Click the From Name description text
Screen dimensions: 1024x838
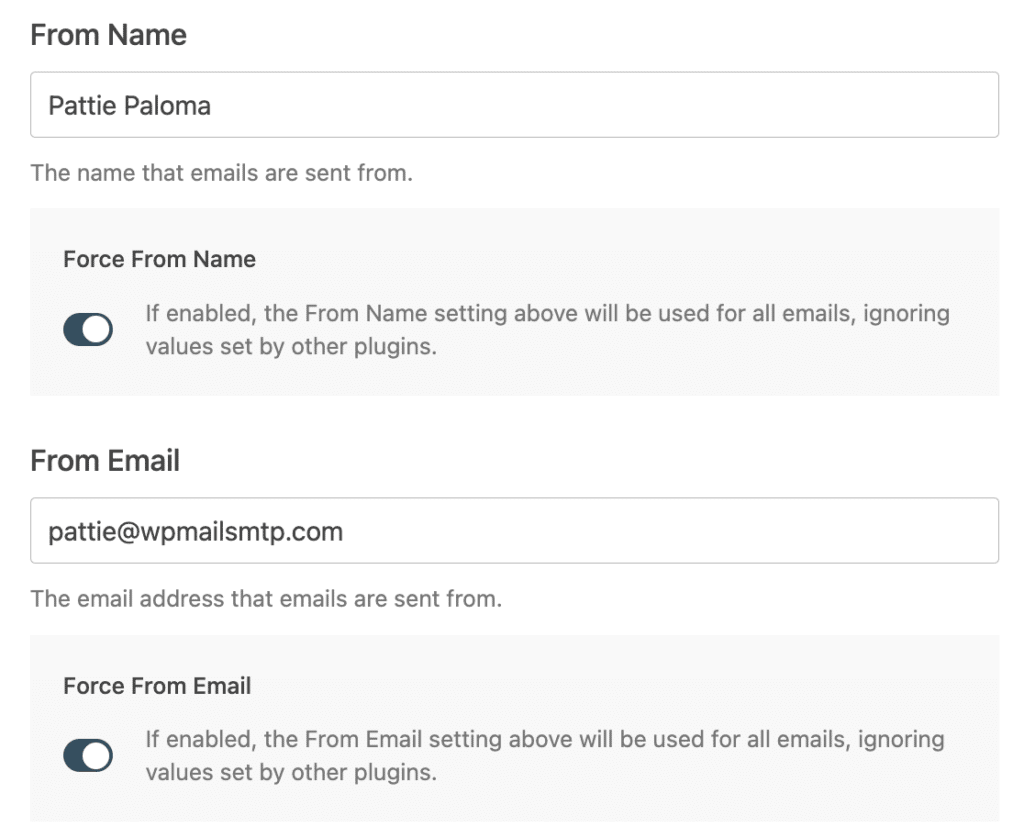coord(219,172)
